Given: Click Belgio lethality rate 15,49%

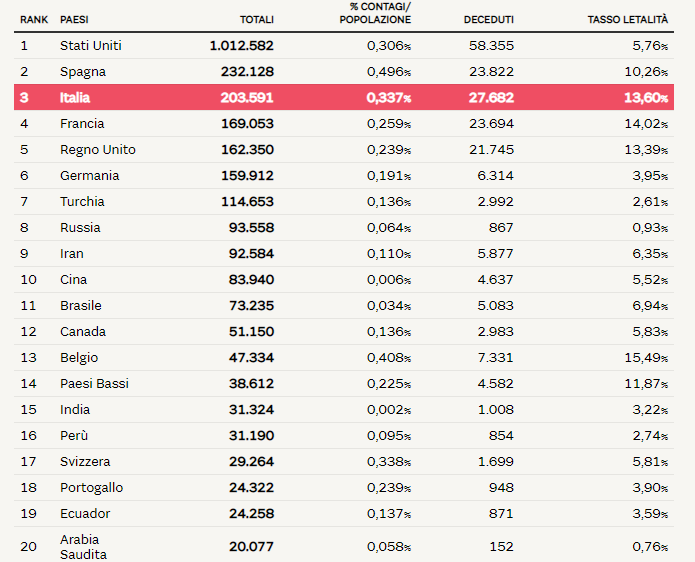Looking at the screenshot, I should coord(646,358).
